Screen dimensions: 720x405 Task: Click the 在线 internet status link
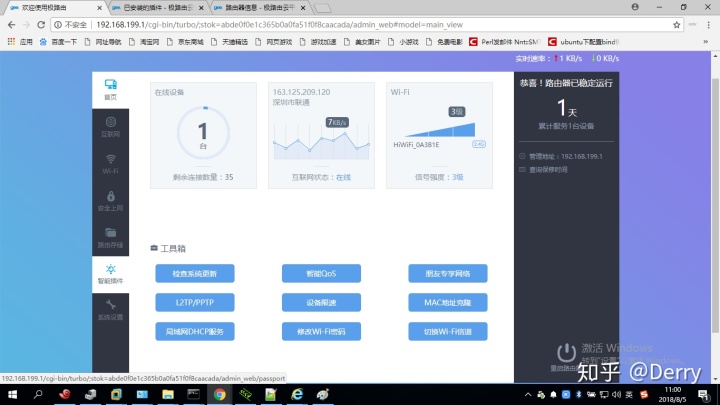343,177
